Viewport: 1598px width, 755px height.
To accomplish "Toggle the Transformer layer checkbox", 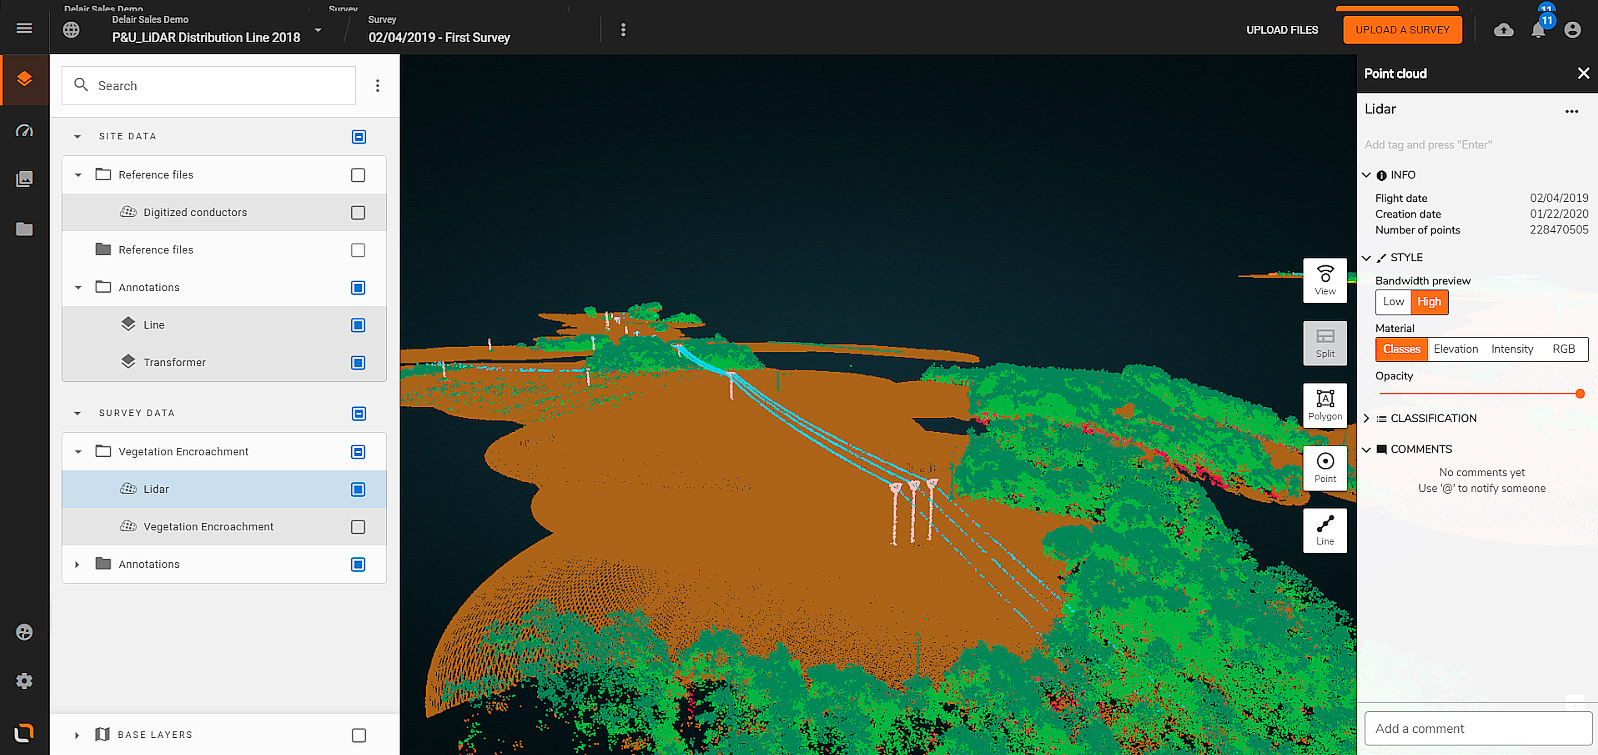I will (358, 363).
